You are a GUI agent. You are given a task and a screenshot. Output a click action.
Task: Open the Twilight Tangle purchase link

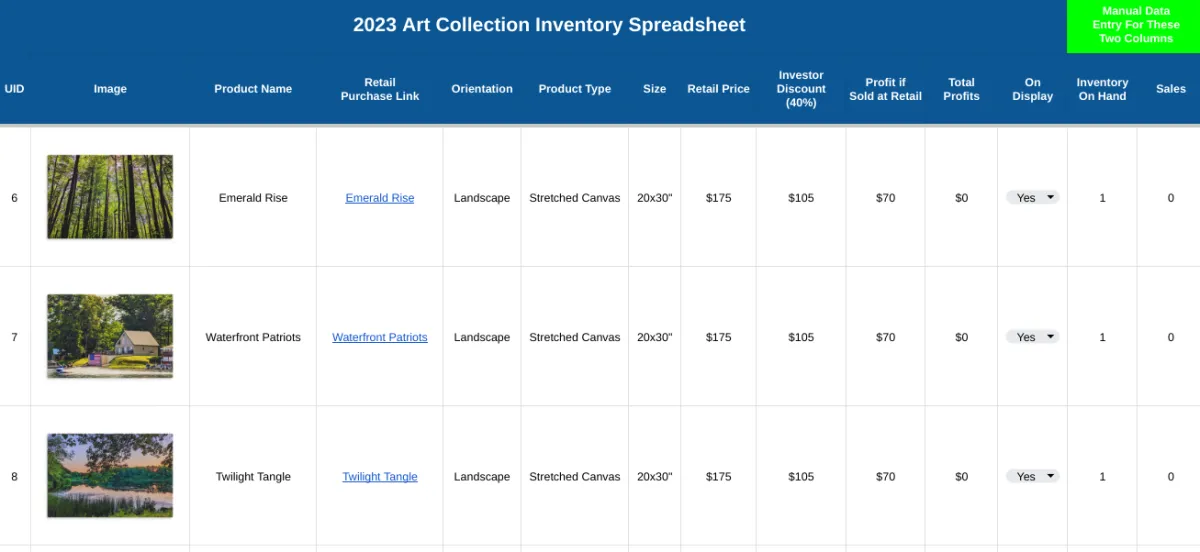[x=380, y=477]
